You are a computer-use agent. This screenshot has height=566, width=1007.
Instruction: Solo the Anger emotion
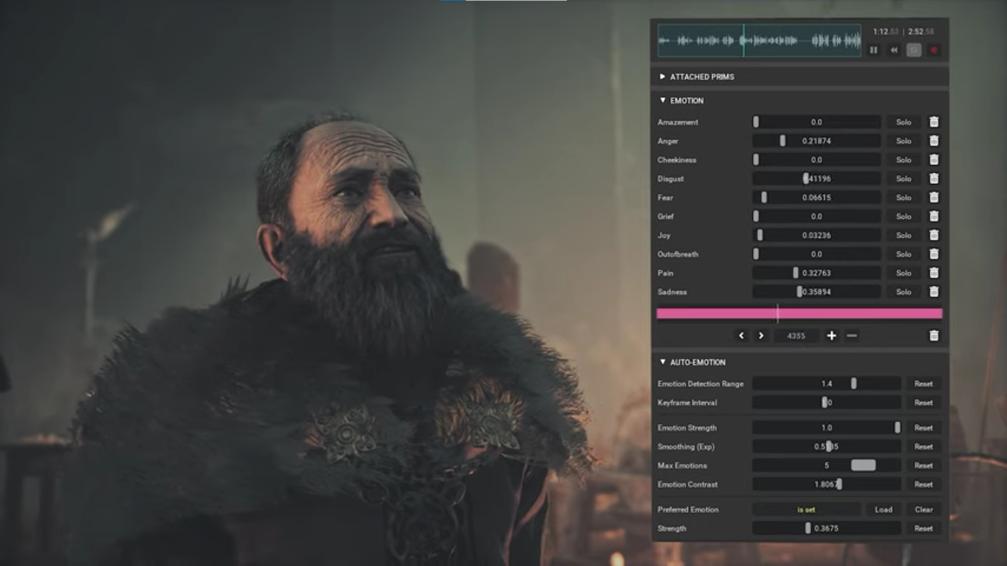[904, 141]
